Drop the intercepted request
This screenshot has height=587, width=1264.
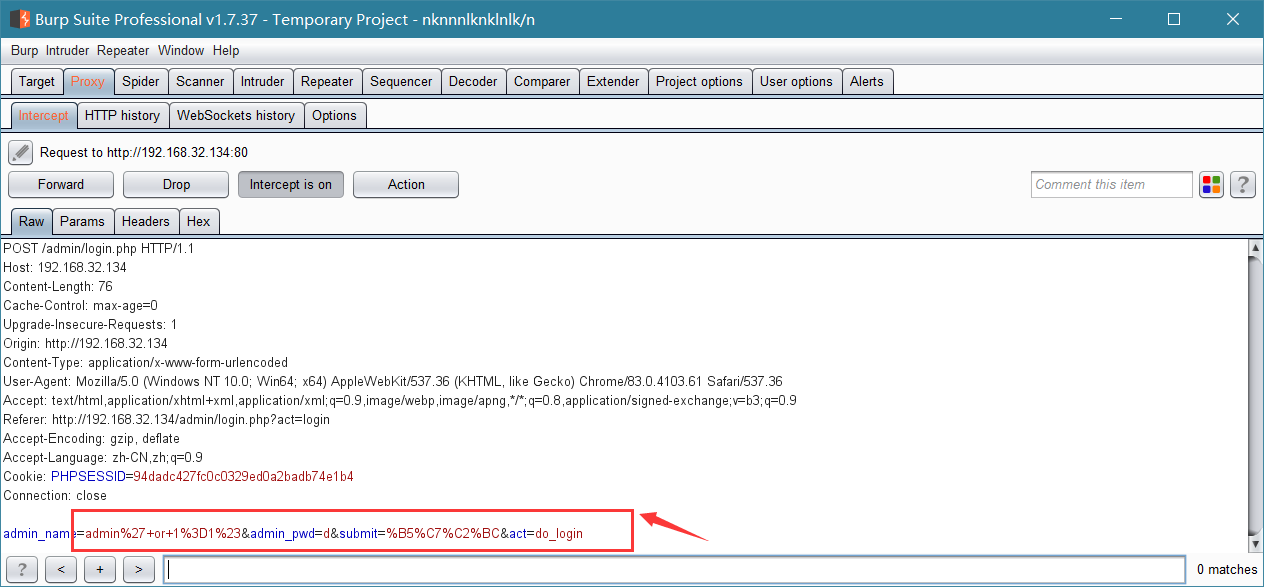[x=176, y=184]
